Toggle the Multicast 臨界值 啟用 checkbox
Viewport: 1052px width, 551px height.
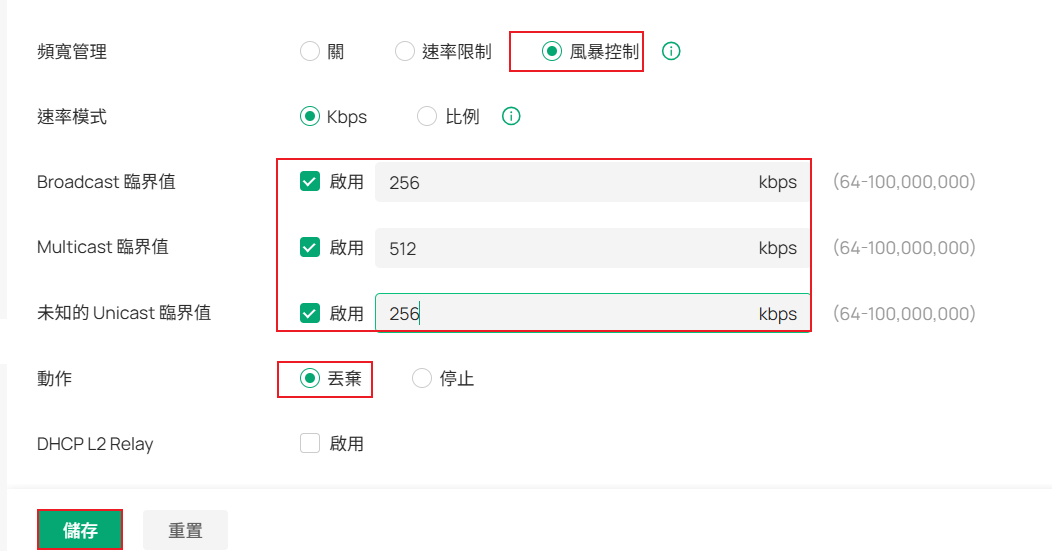tap(310, 247)
